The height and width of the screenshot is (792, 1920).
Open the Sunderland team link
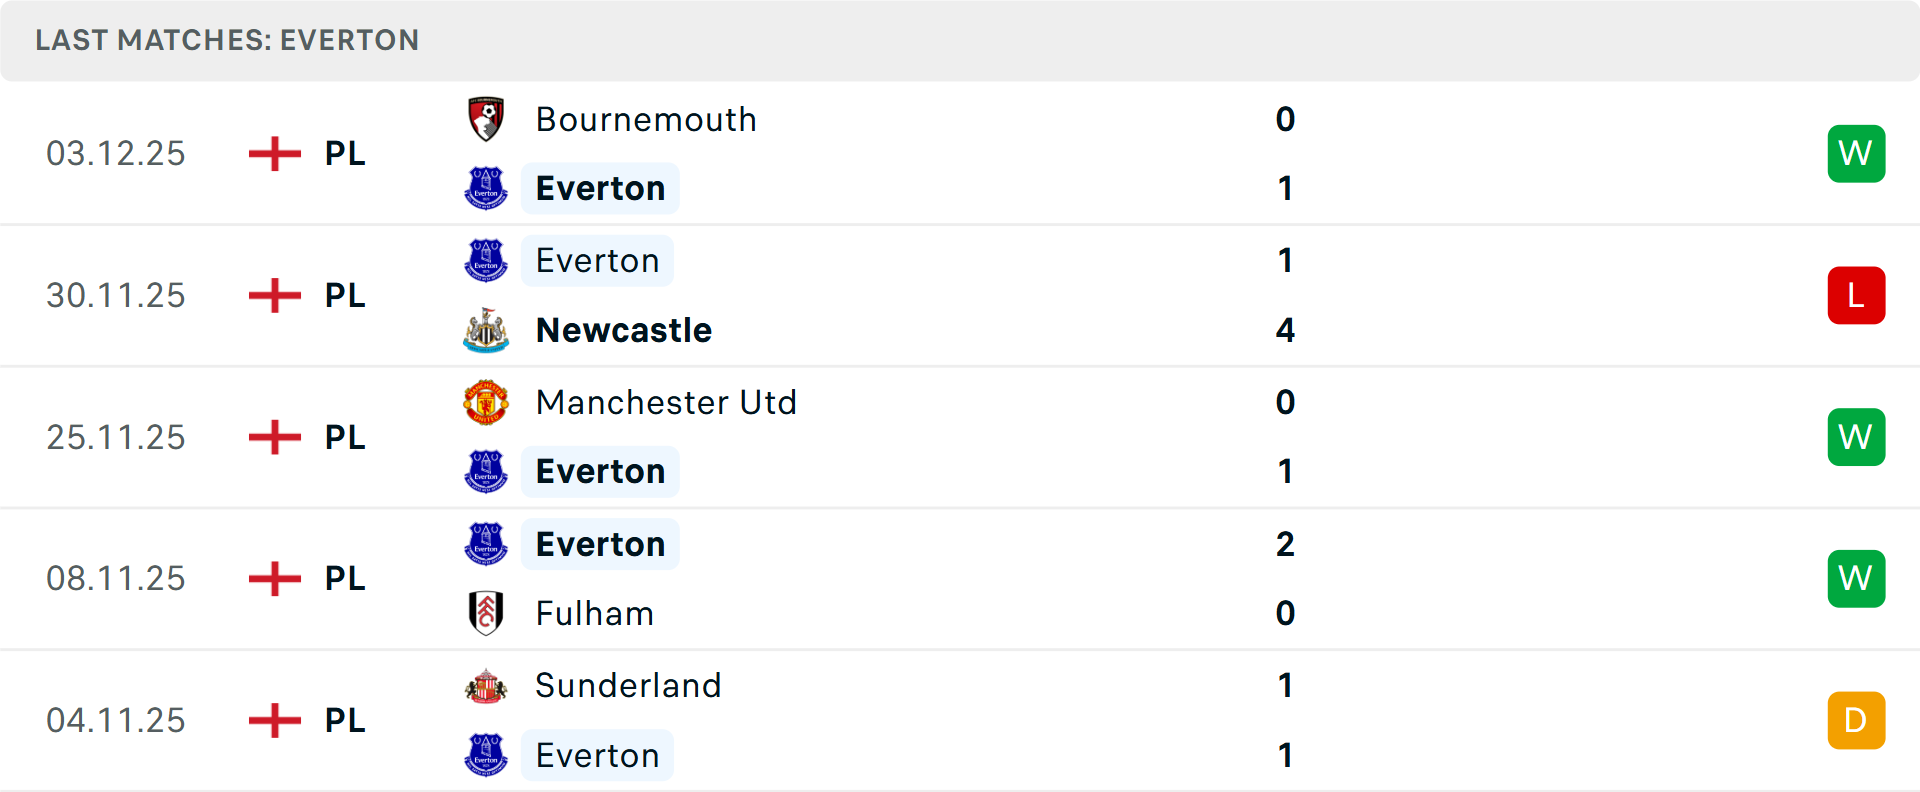click(x=628, y=686)
